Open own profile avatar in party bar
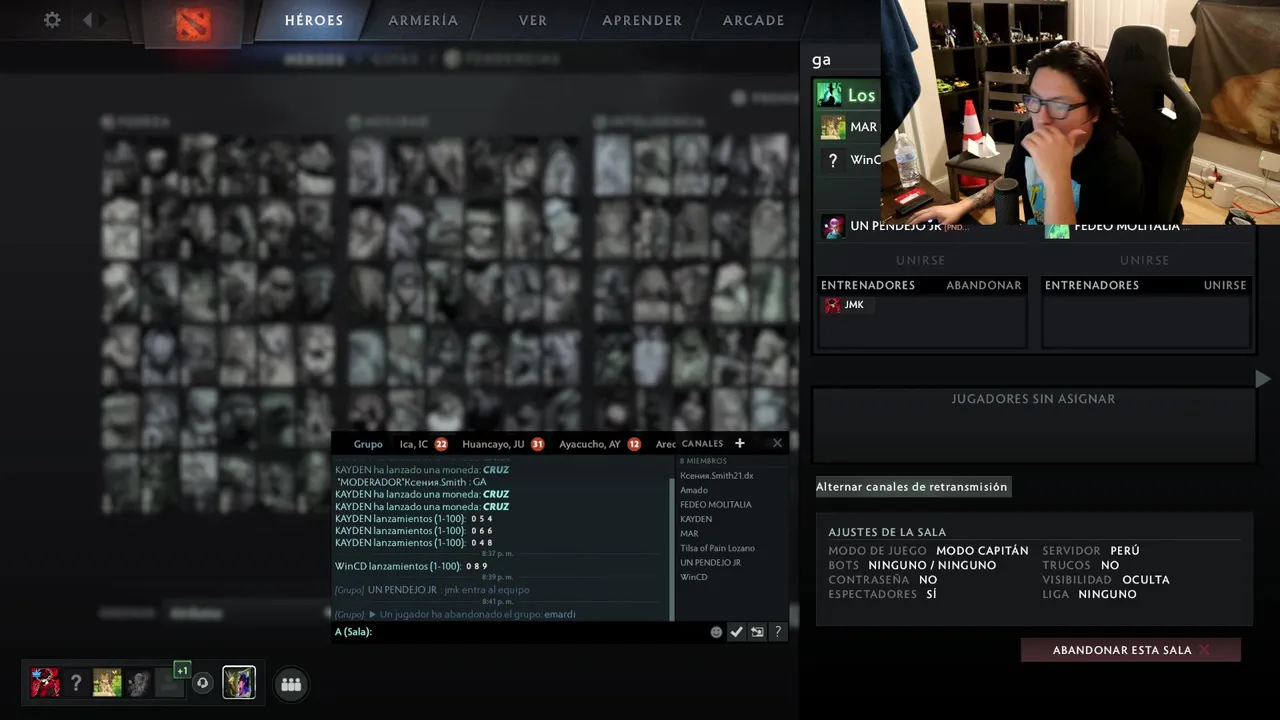The image size is (1280, 720). pyautogui.click(x=239, y=682)
